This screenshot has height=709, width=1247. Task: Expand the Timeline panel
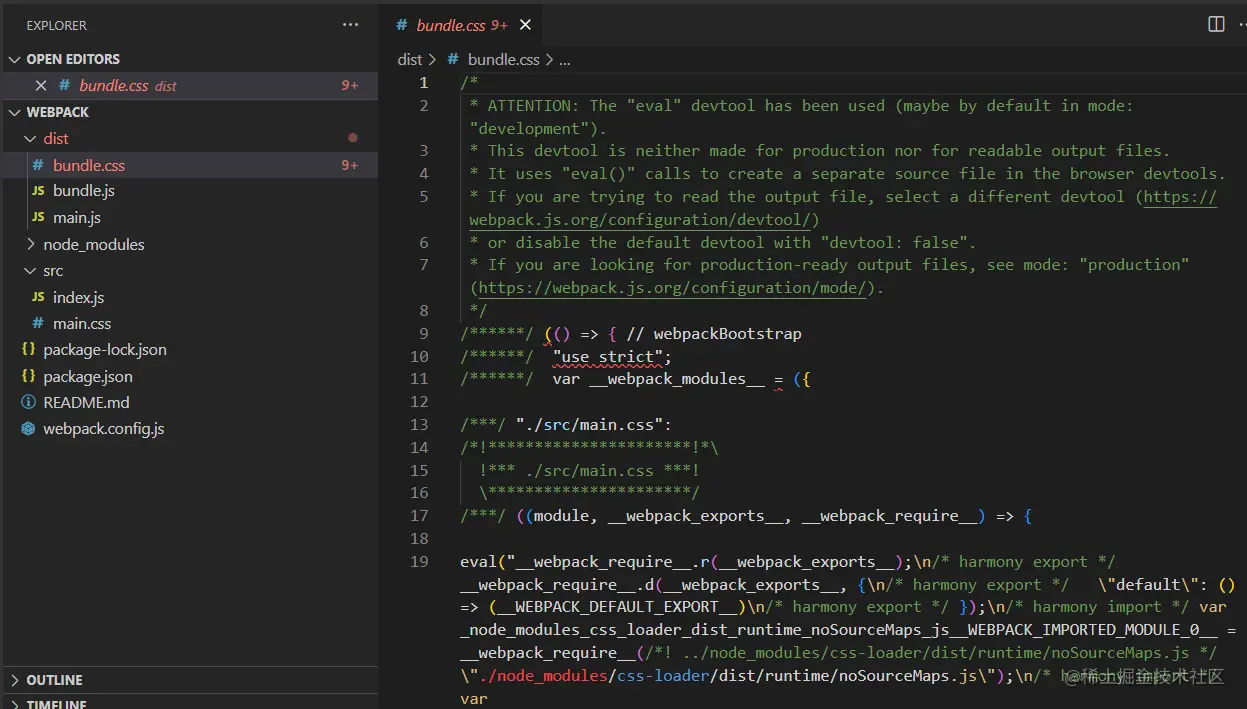[x=14, y=704]
